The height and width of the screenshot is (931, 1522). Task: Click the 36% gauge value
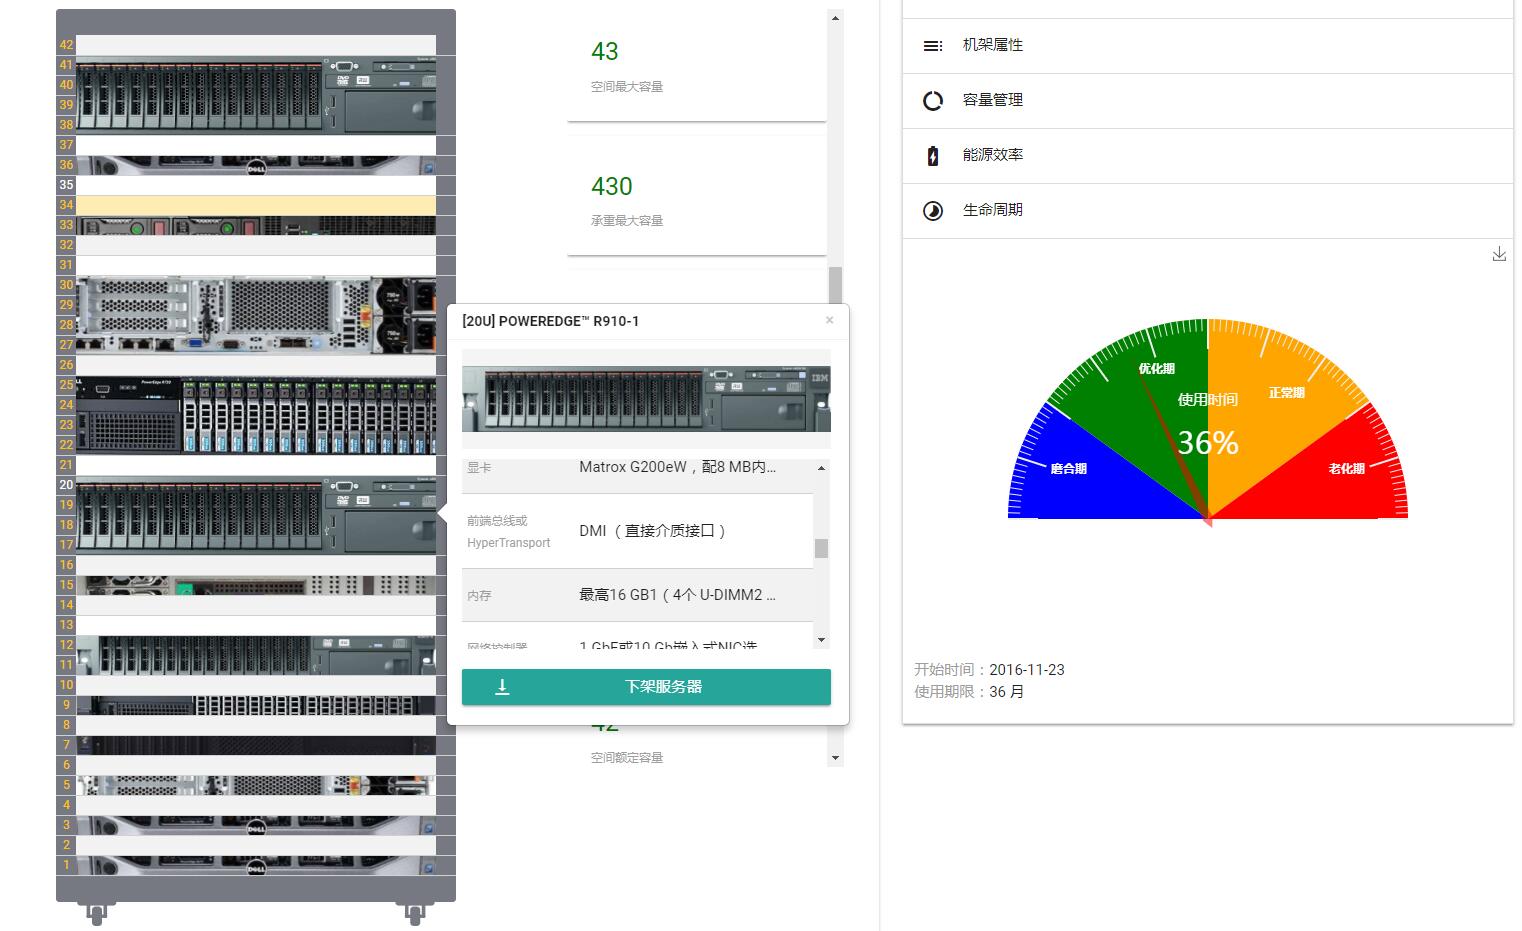pyautogui.click(x=1208, y=442)
